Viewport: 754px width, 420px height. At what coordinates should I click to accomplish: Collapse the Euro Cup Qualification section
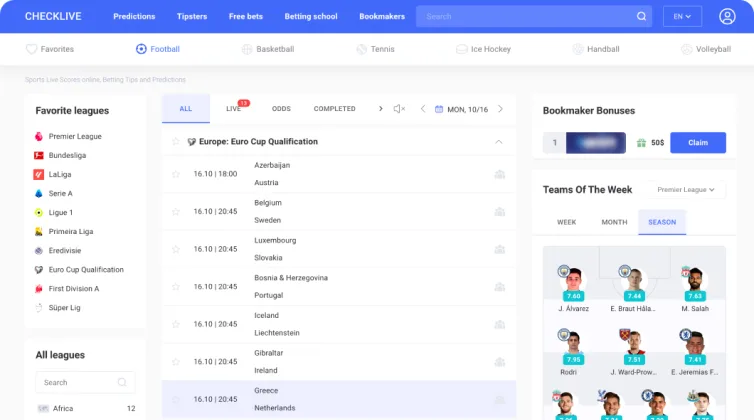(499, 142)
